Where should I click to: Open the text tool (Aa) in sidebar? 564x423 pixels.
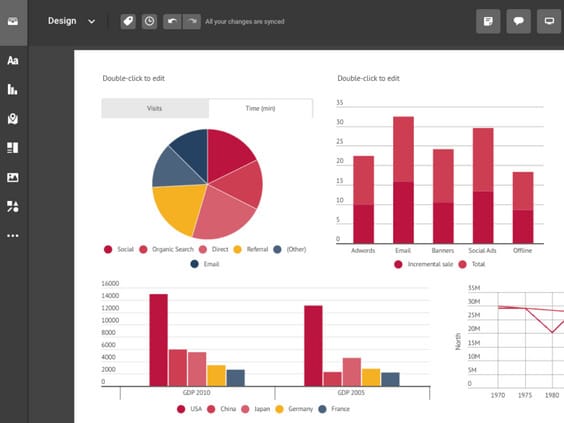13,60
